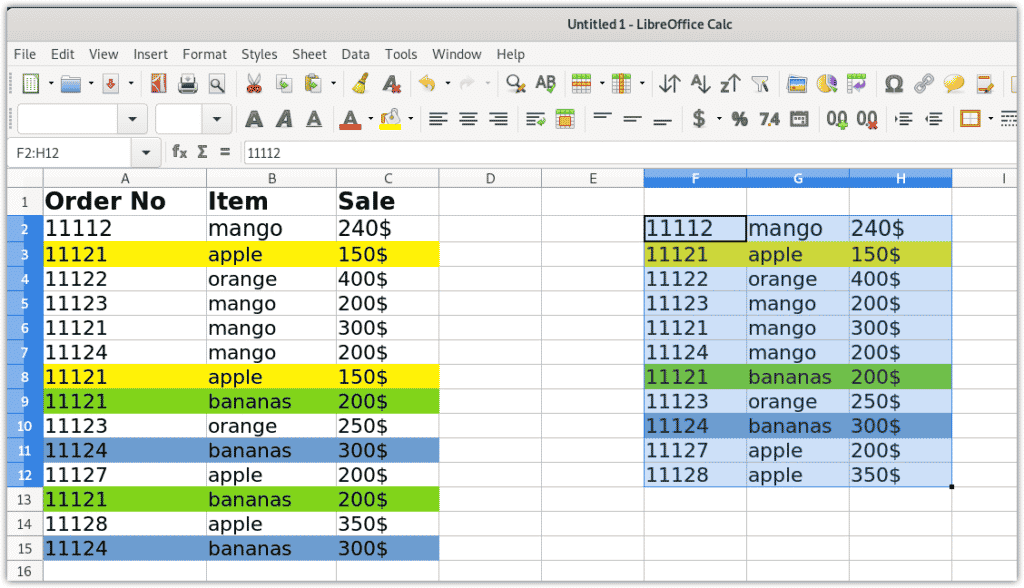1024x588 pixels.
Task: Insert a comment
Action: click(952, 85)
